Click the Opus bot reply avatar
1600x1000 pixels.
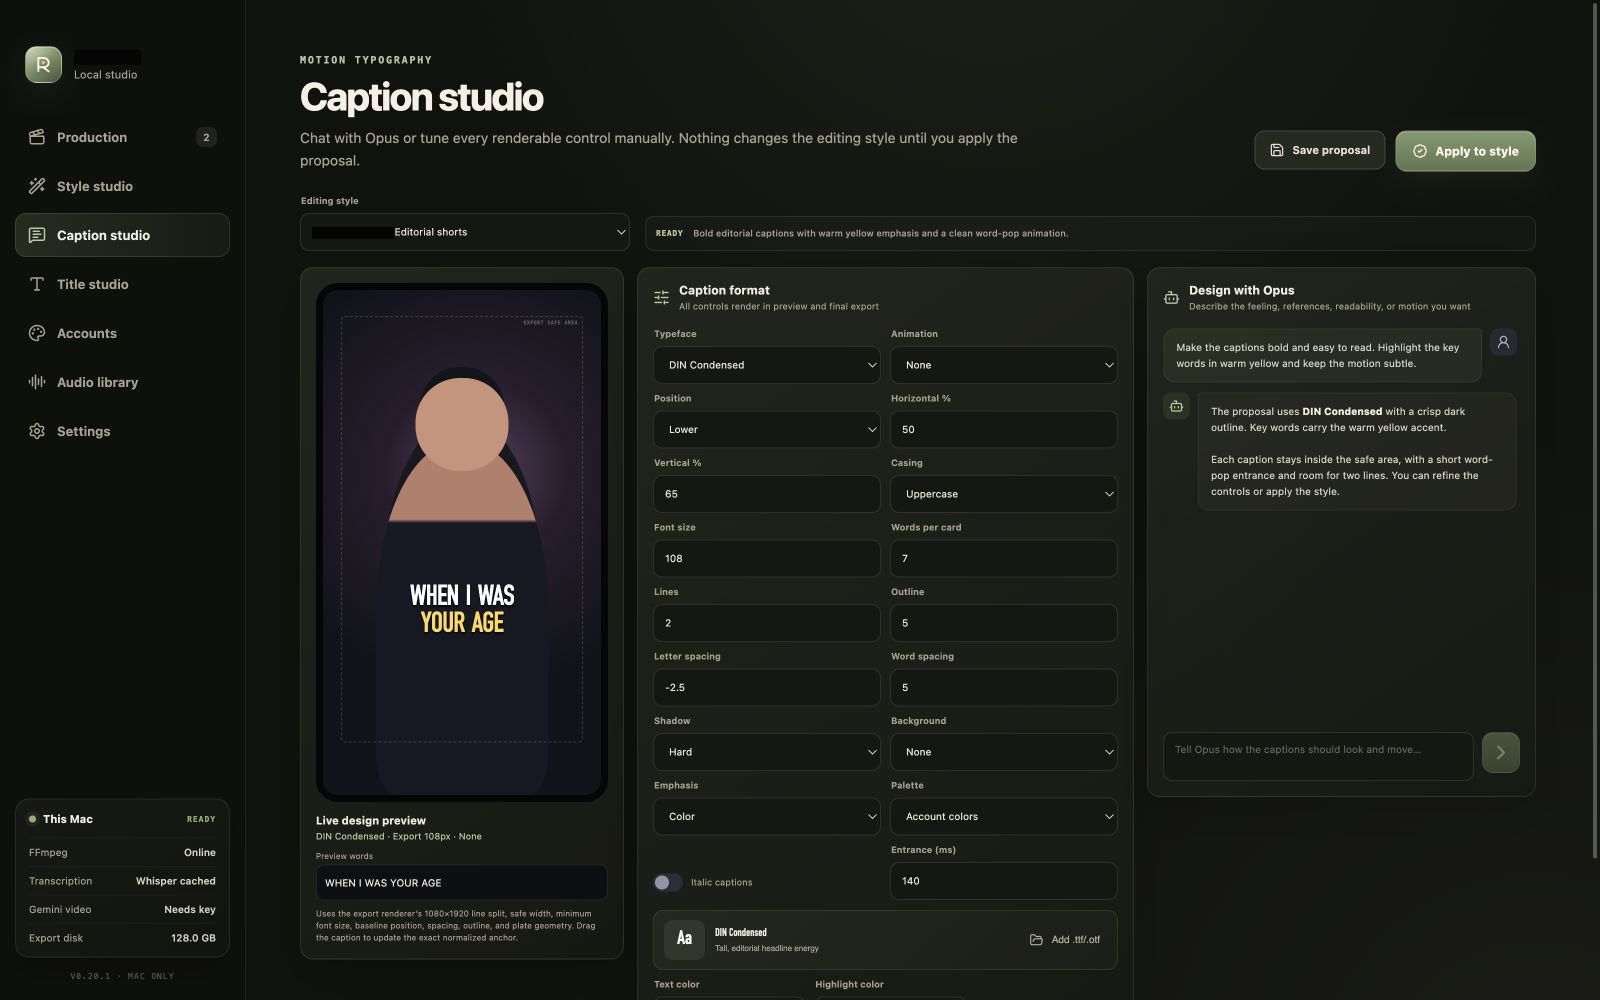click(x=1176, y=406)
